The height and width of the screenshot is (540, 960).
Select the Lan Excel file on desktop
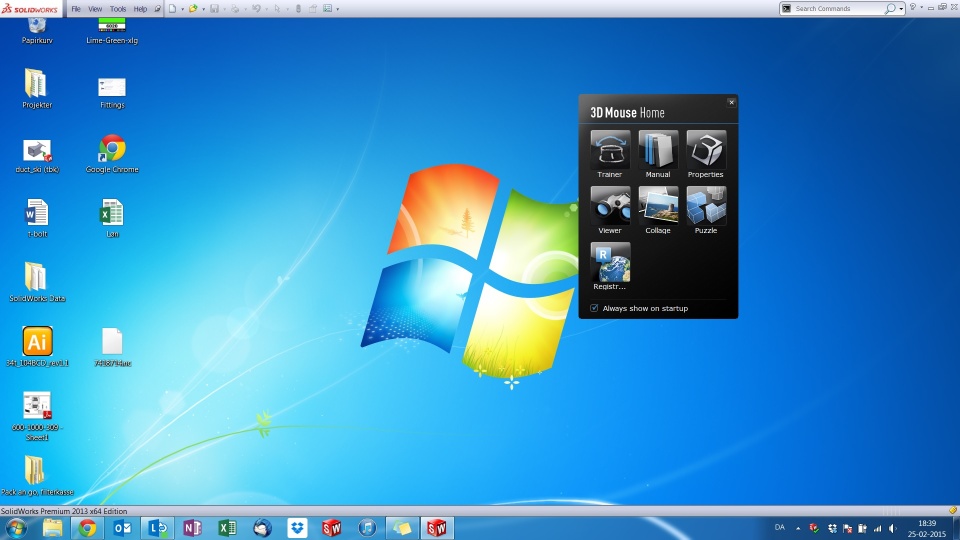click(x=112, y=218)
